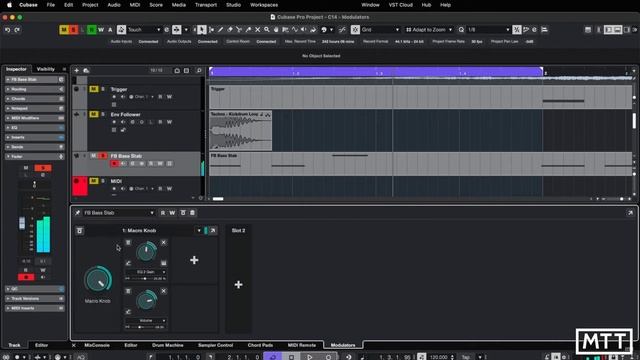
Task: Toggle cycle loop in transport bar
Action: coord(273,357)
